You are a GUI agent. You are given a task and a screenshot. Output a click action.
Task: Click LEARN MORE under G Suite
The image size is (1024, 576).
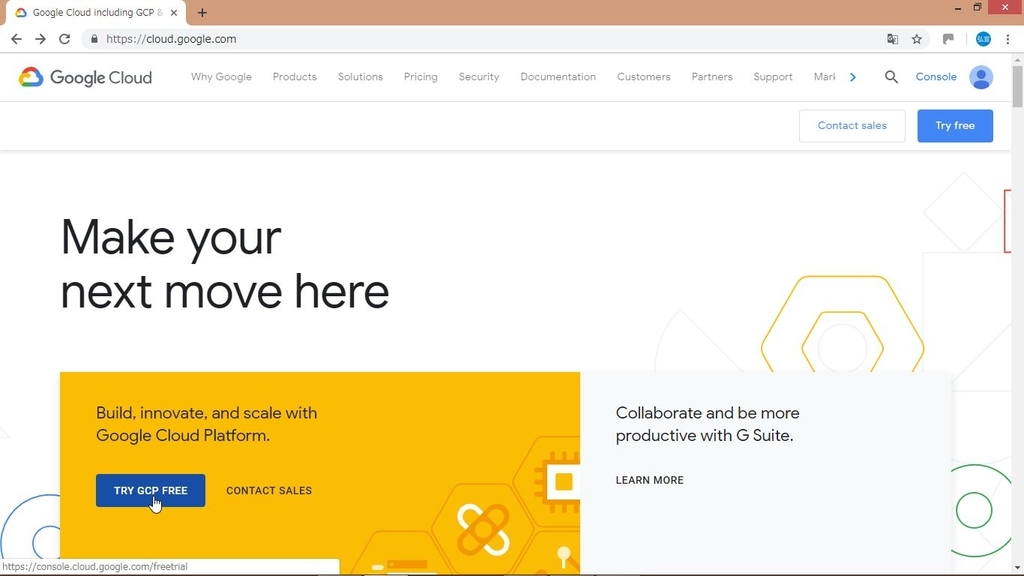click(x=650, y=480)
